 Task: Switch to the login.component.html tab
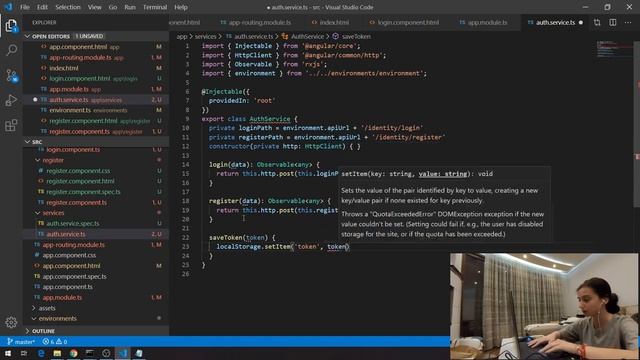click(x=404, y=22)
